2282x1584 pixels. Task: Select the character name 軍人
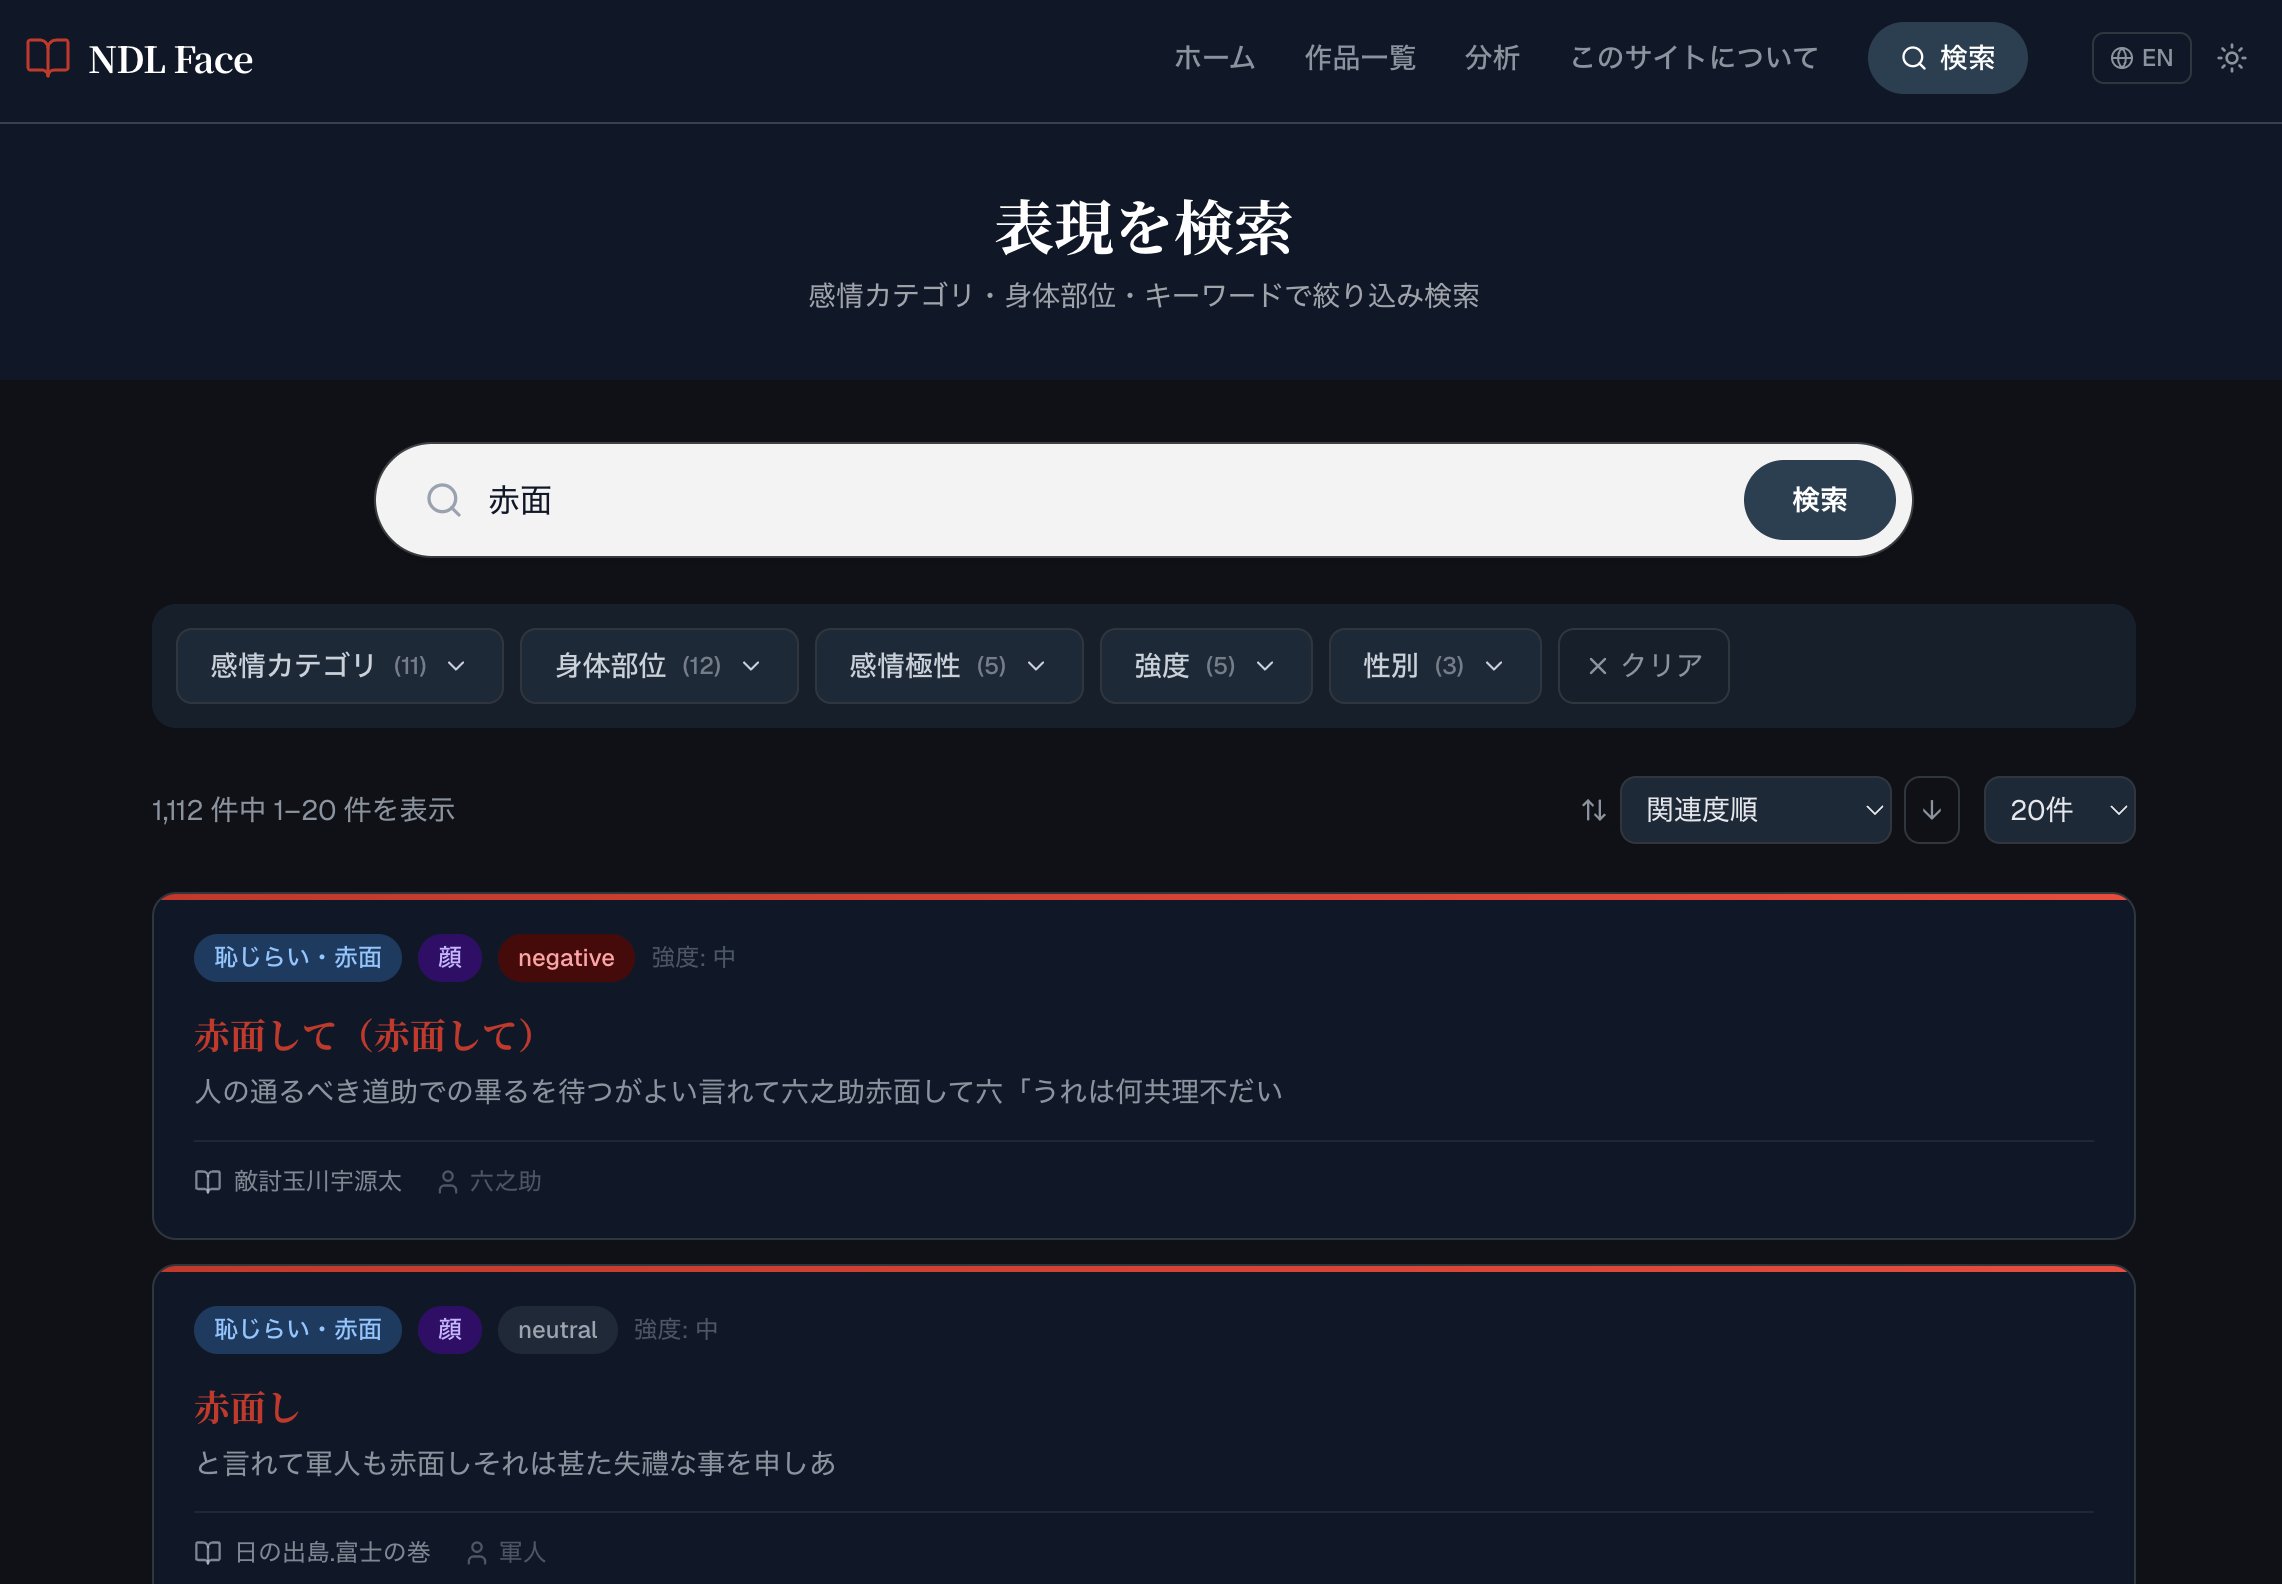[523, 1553]
